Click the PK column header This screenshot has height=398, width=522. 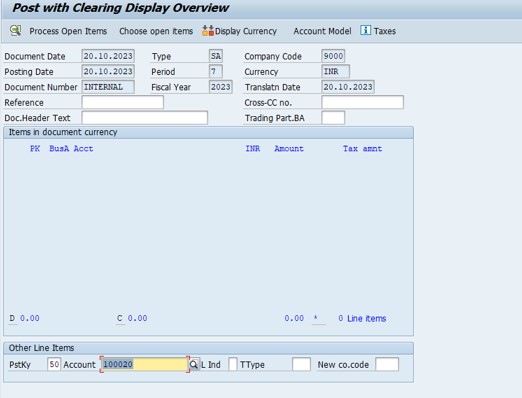click(x=35, y=149)
